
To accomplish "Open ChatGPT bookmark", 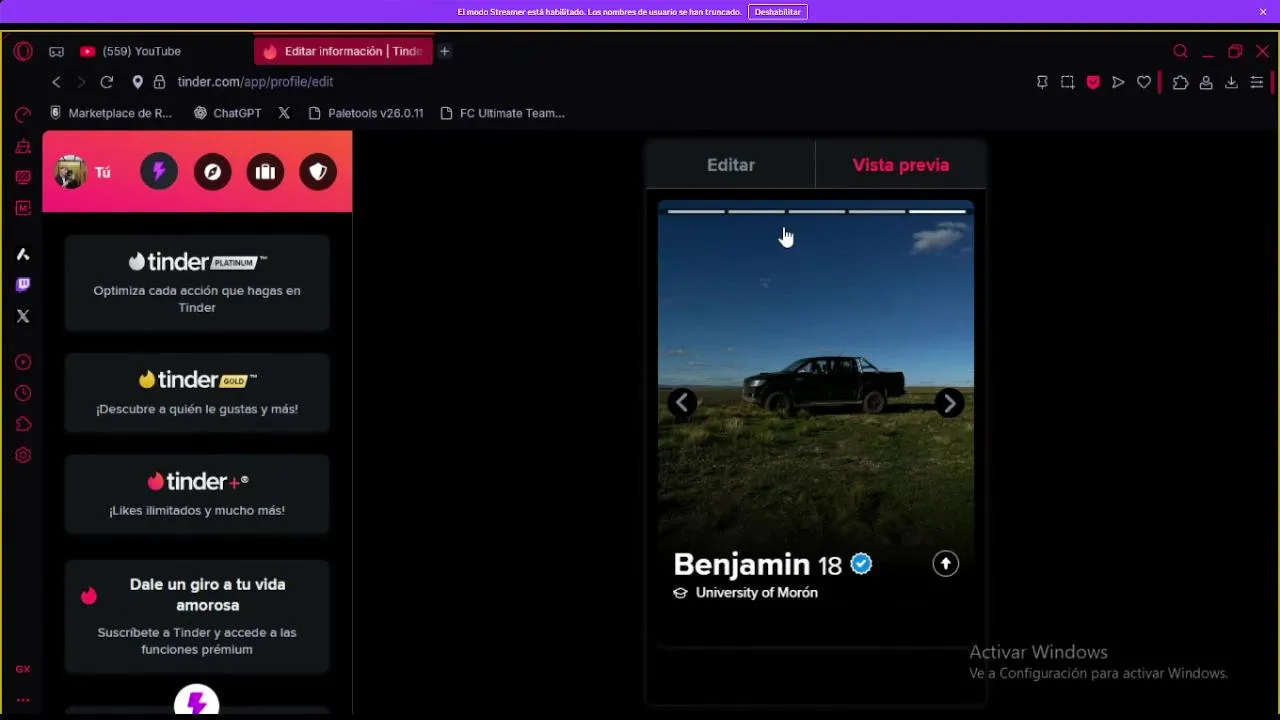I will click(x=227, y=113).
